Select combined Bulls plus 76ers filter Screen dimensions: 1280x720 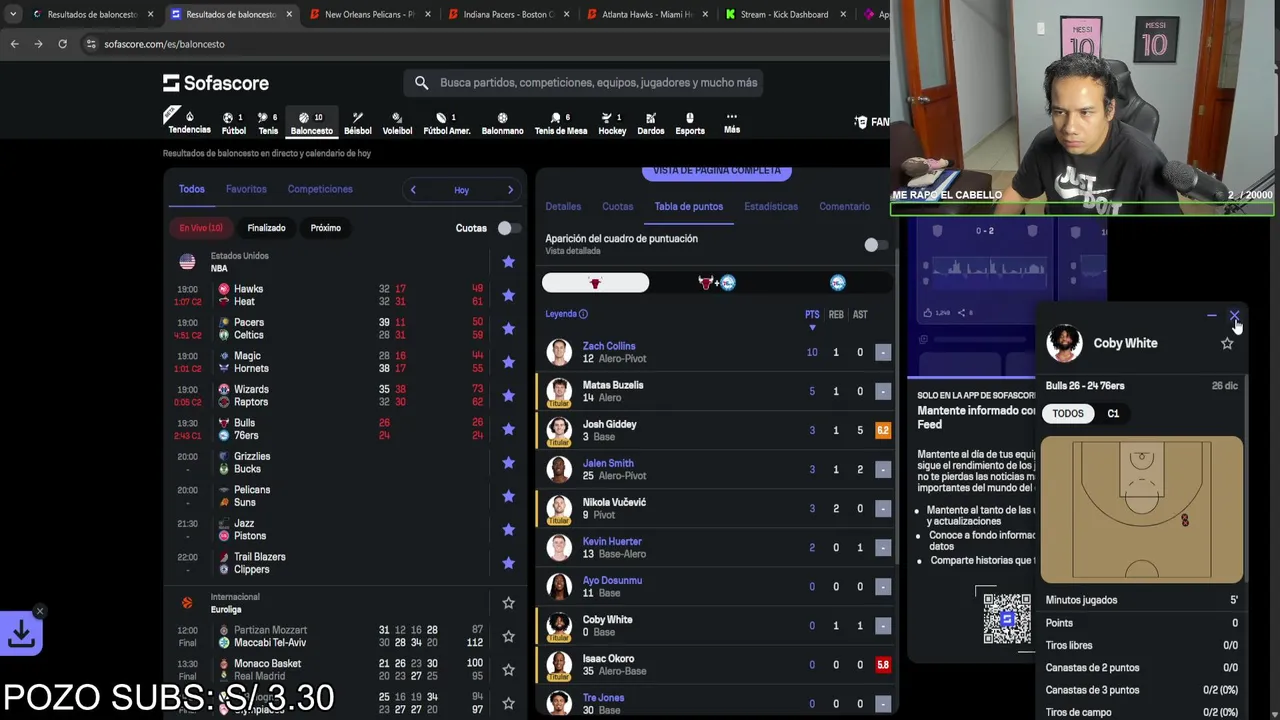pyautogui.click(x=717, y=283)
